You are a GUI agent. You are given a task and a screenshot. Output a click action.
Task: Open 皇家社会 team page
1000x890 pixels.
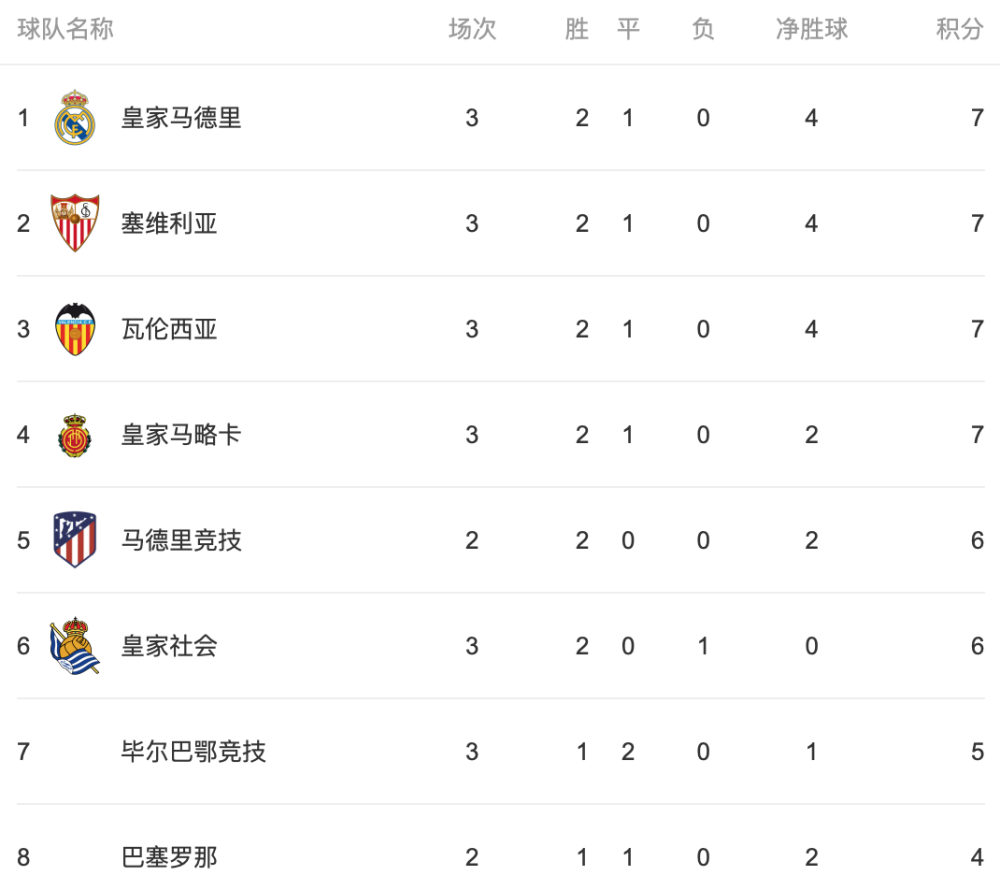coord(169,646)
